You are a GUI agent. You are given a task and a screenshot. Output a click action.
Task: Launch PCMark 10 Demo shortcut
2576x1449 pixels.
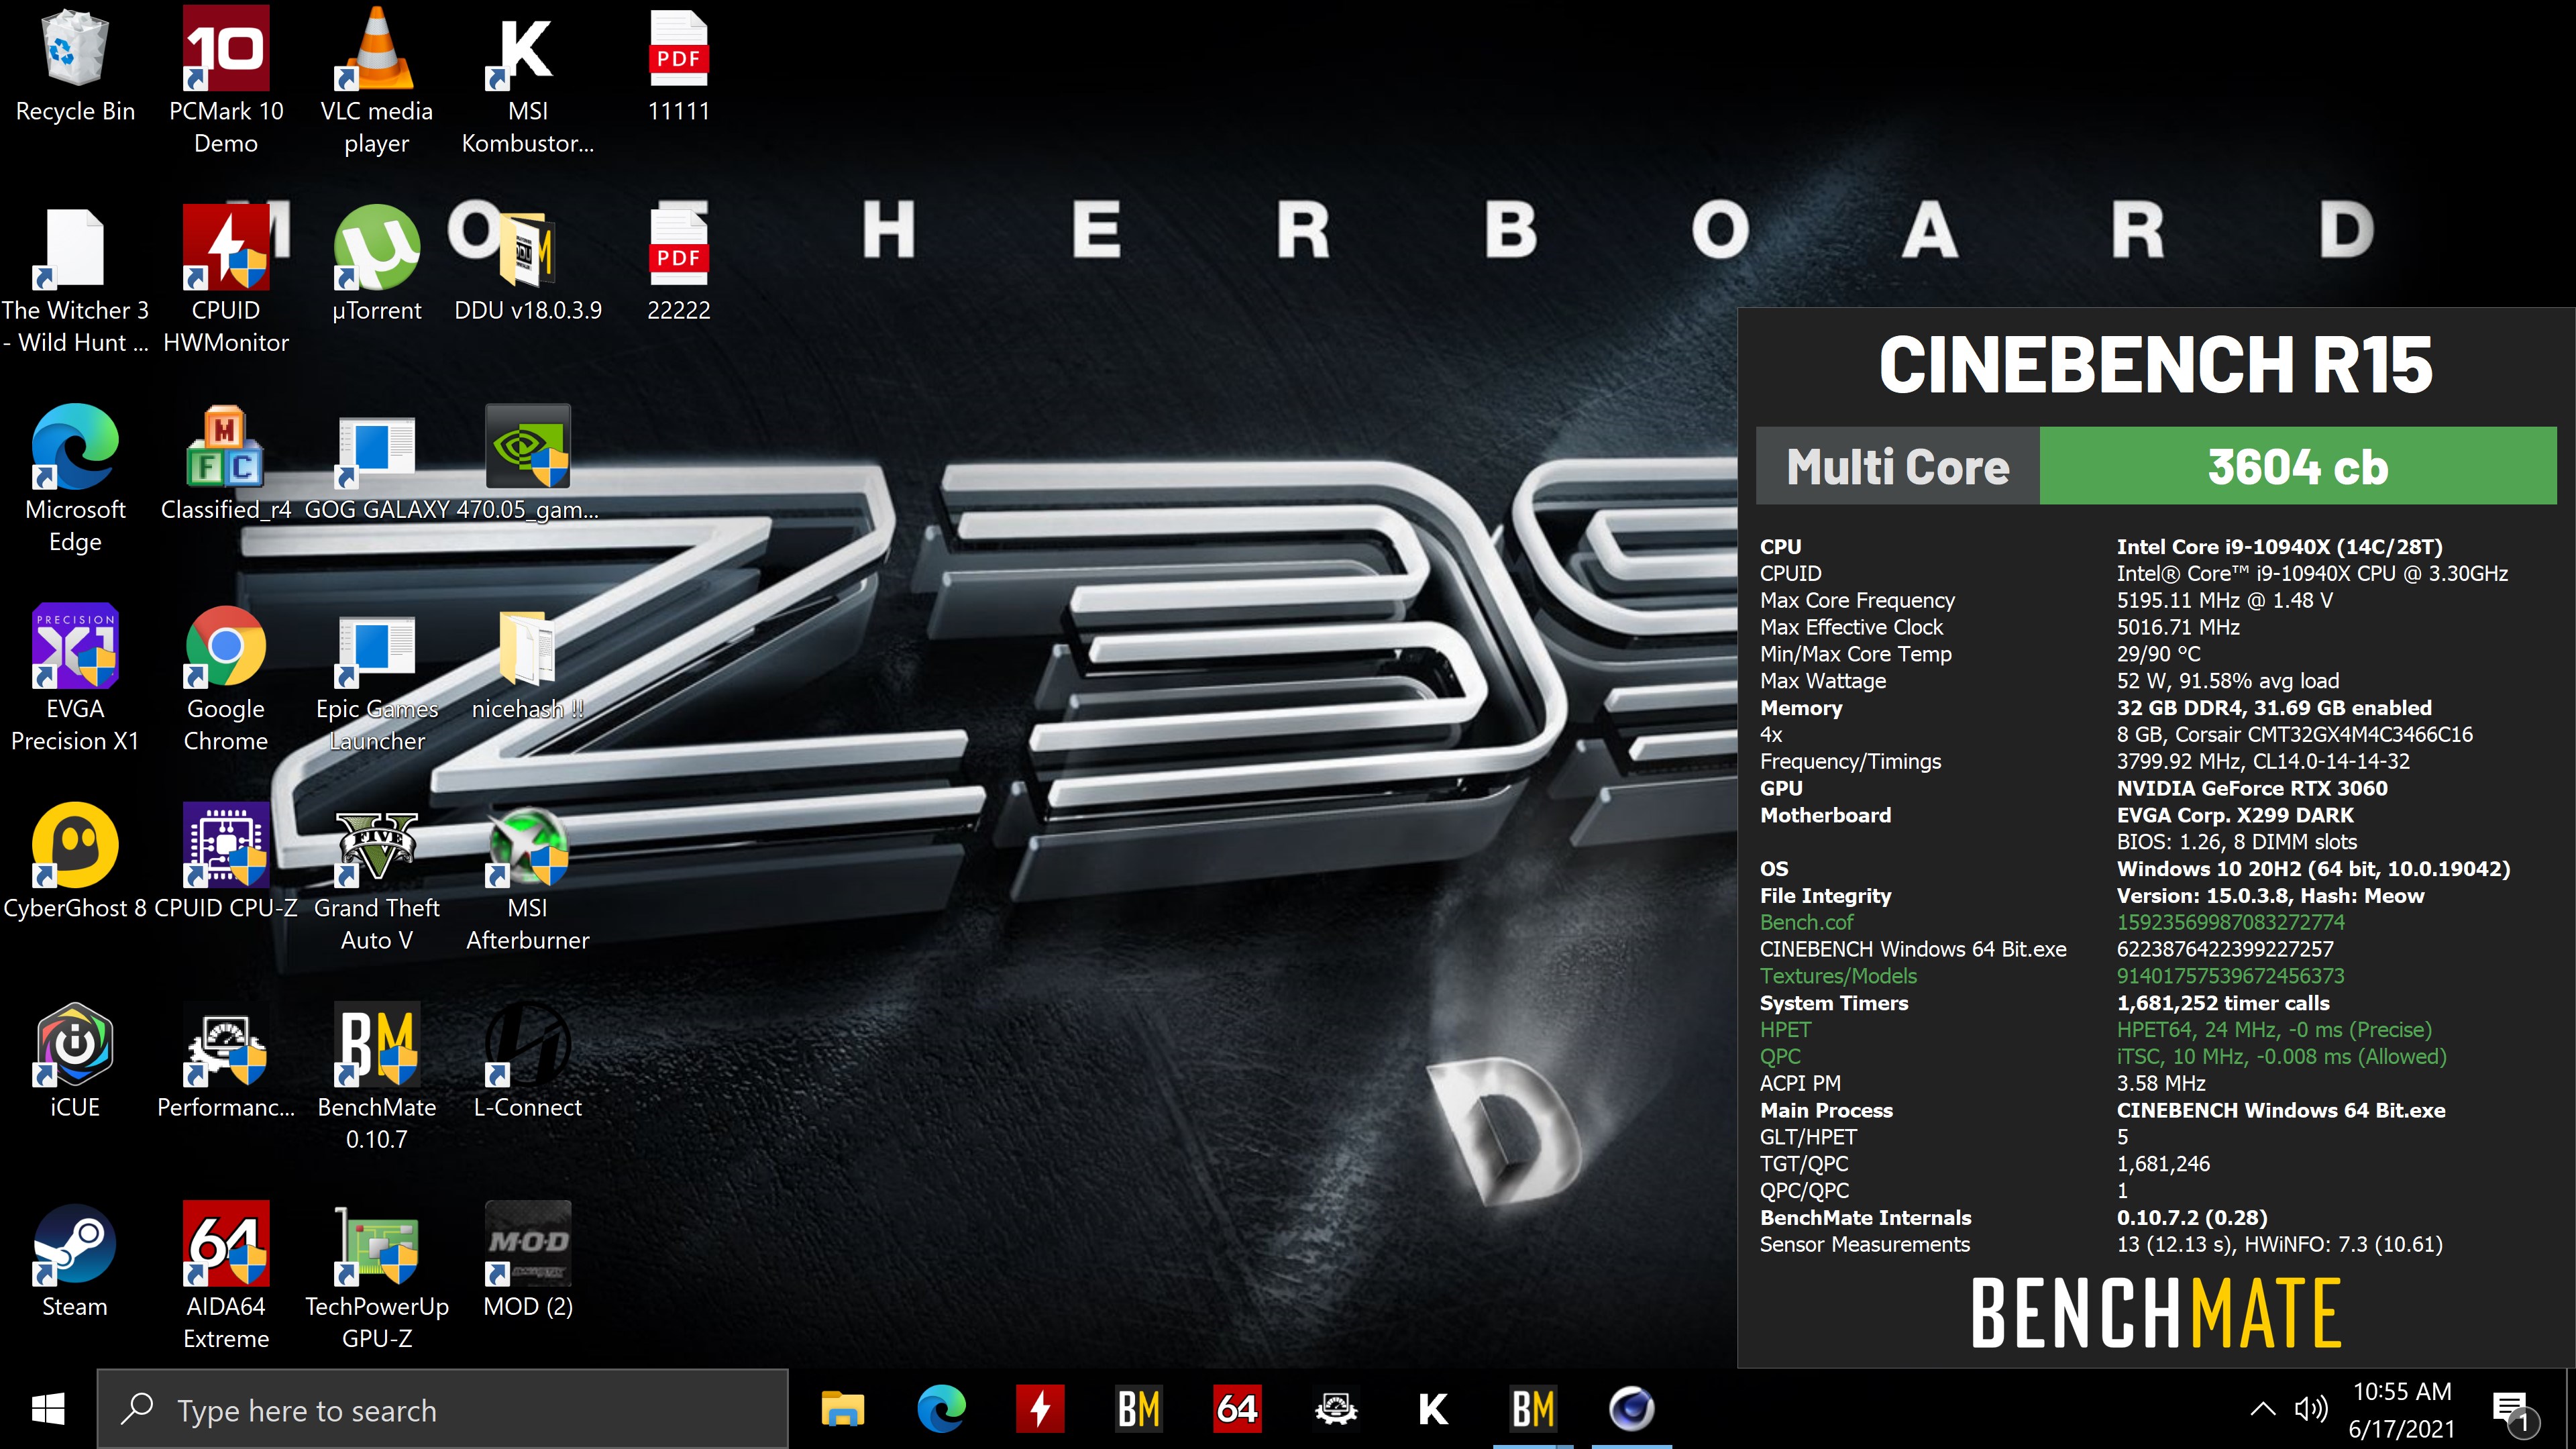pyautogui.click(x=226, y=80)
